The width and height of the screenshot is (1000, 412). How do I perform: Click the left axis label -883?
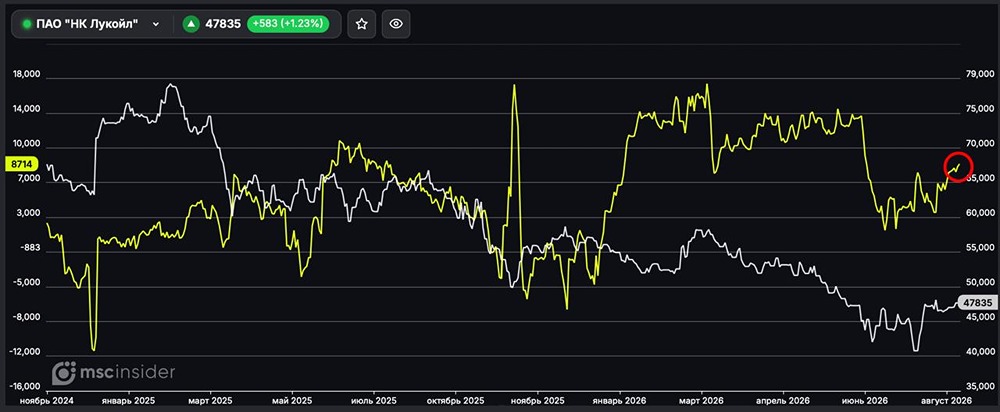pyautogui.click(x=31, y=248)
